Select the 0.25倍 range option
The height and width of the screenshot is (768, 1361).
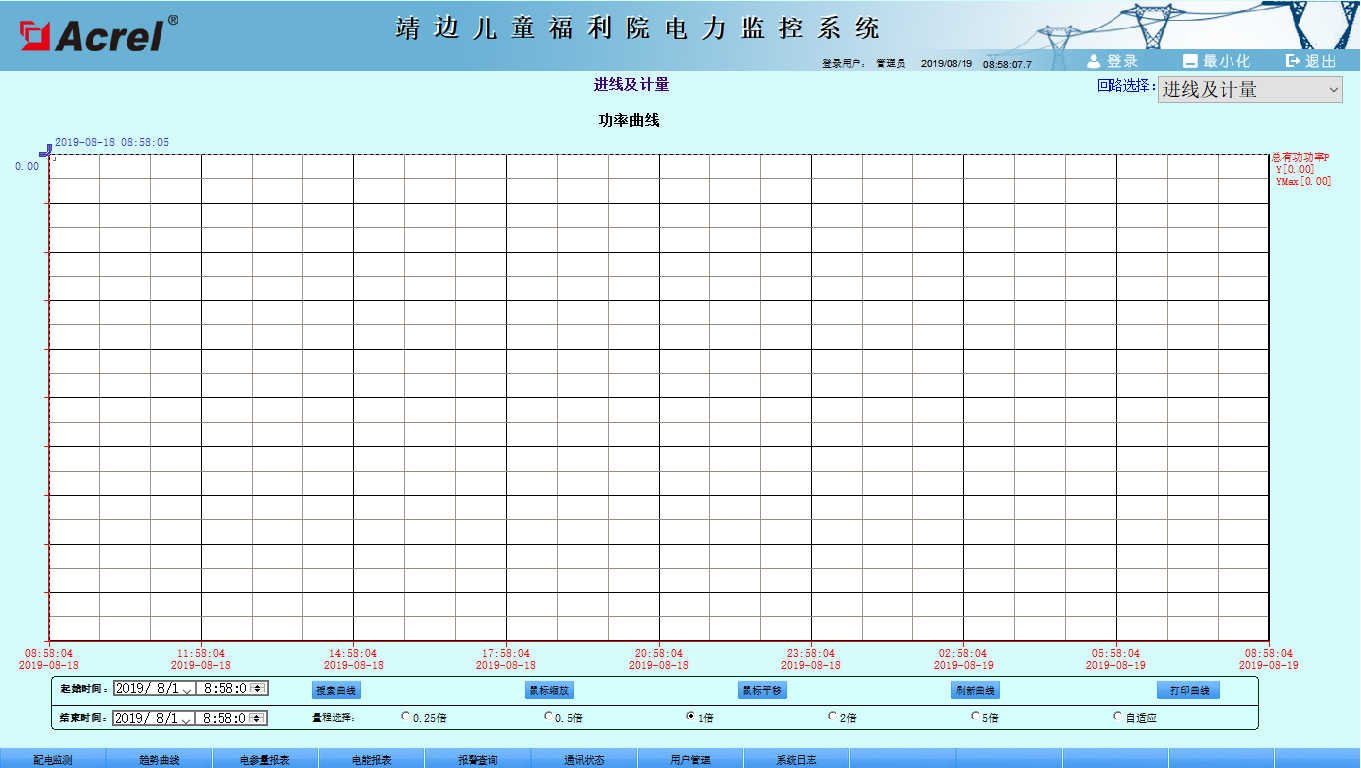click(x=405, y=716)
